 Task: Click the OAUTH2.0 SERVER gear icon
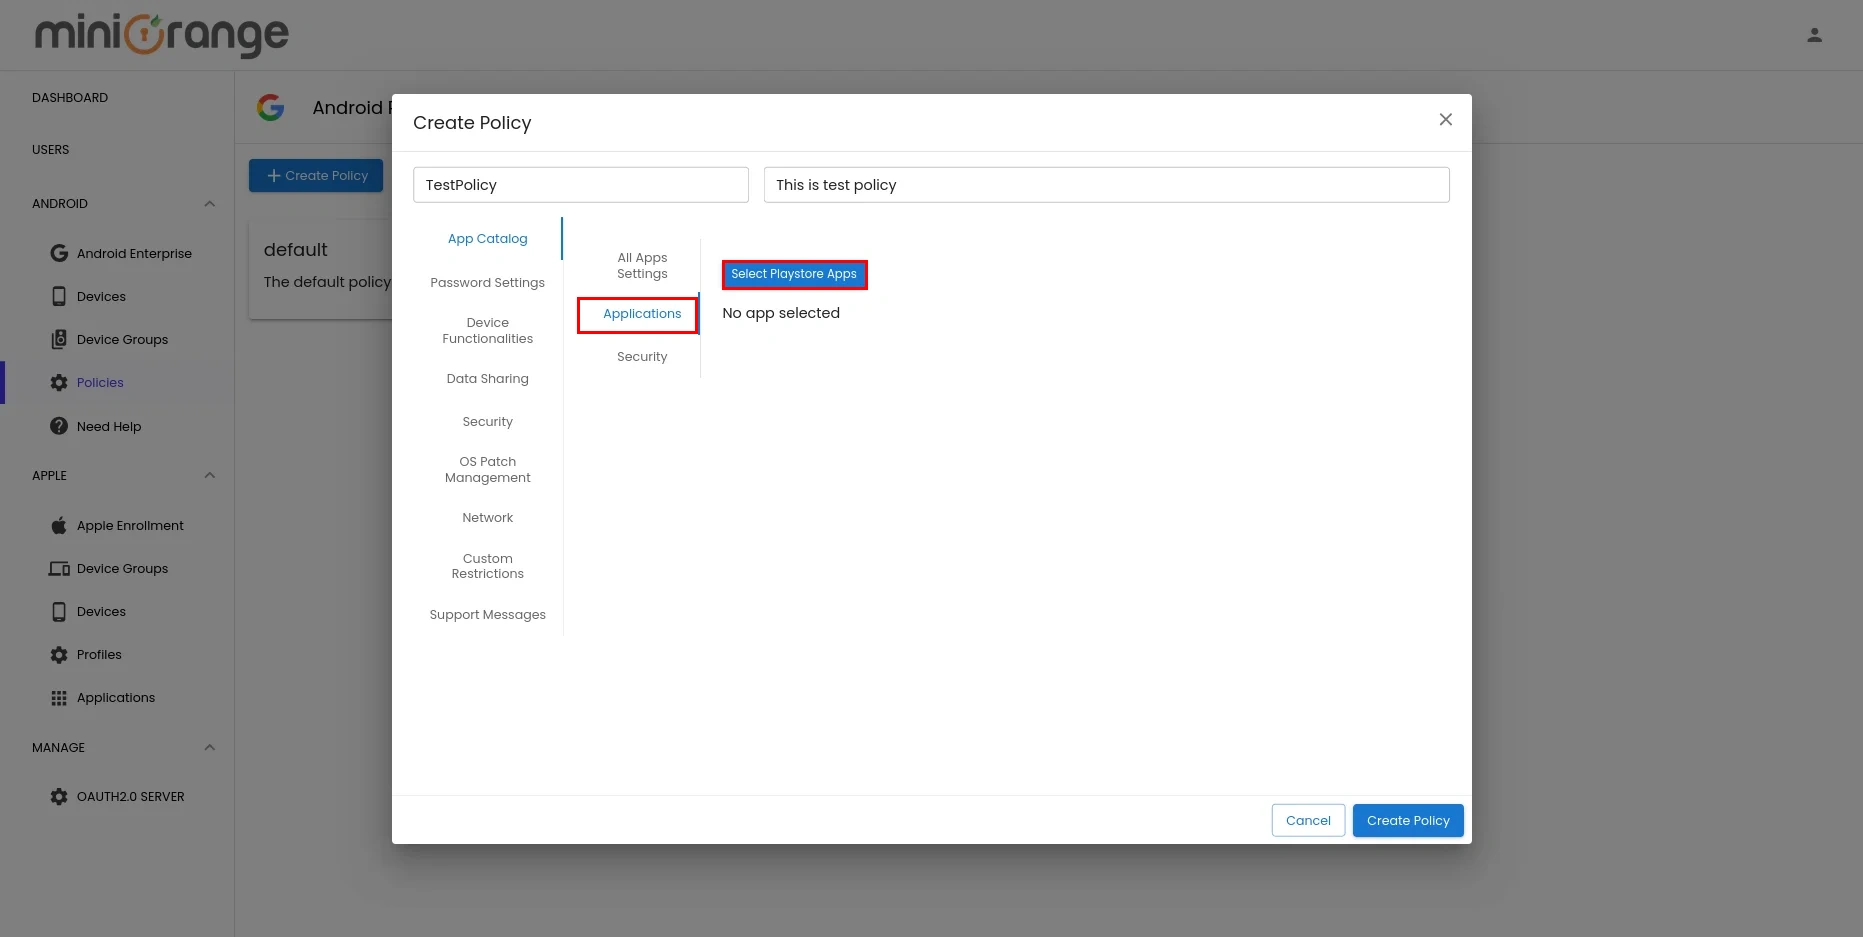coord(59,796)
